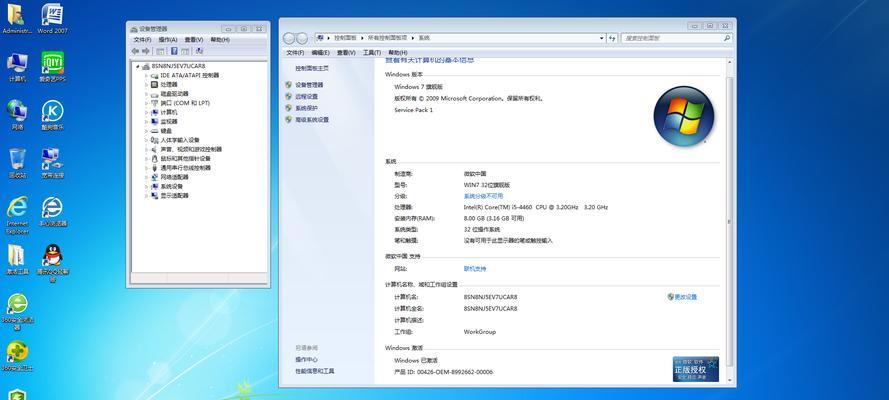889x400 pixels.
Task: Expand the 端口 (COM 和 LPT) node
Action: coord(146,103)
